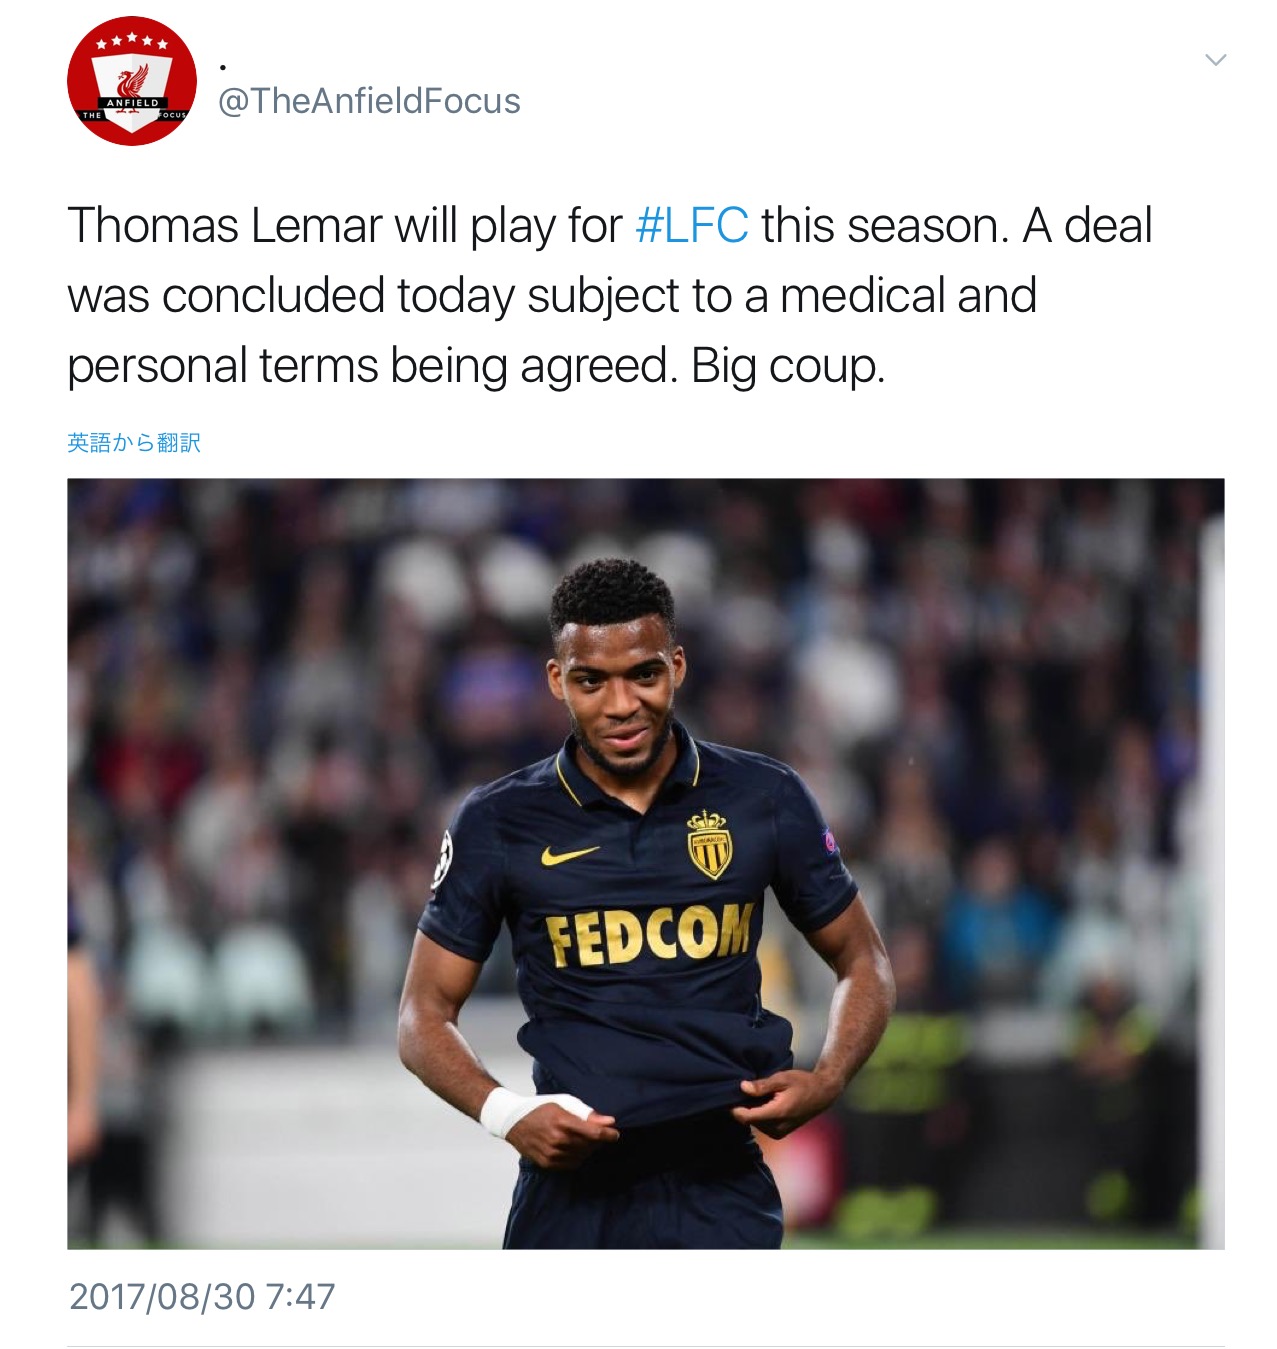
Task: Expand the tweet options chevron menu
Action: point(1215,60)
